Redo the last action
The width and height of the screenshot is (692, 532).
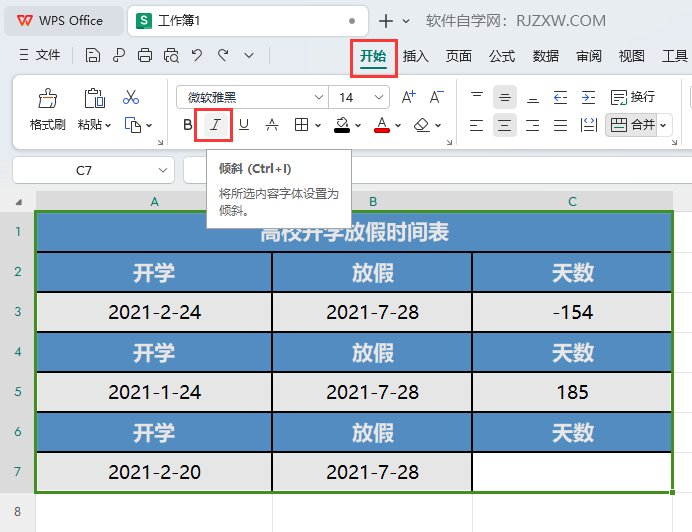[x=223, y=56]
